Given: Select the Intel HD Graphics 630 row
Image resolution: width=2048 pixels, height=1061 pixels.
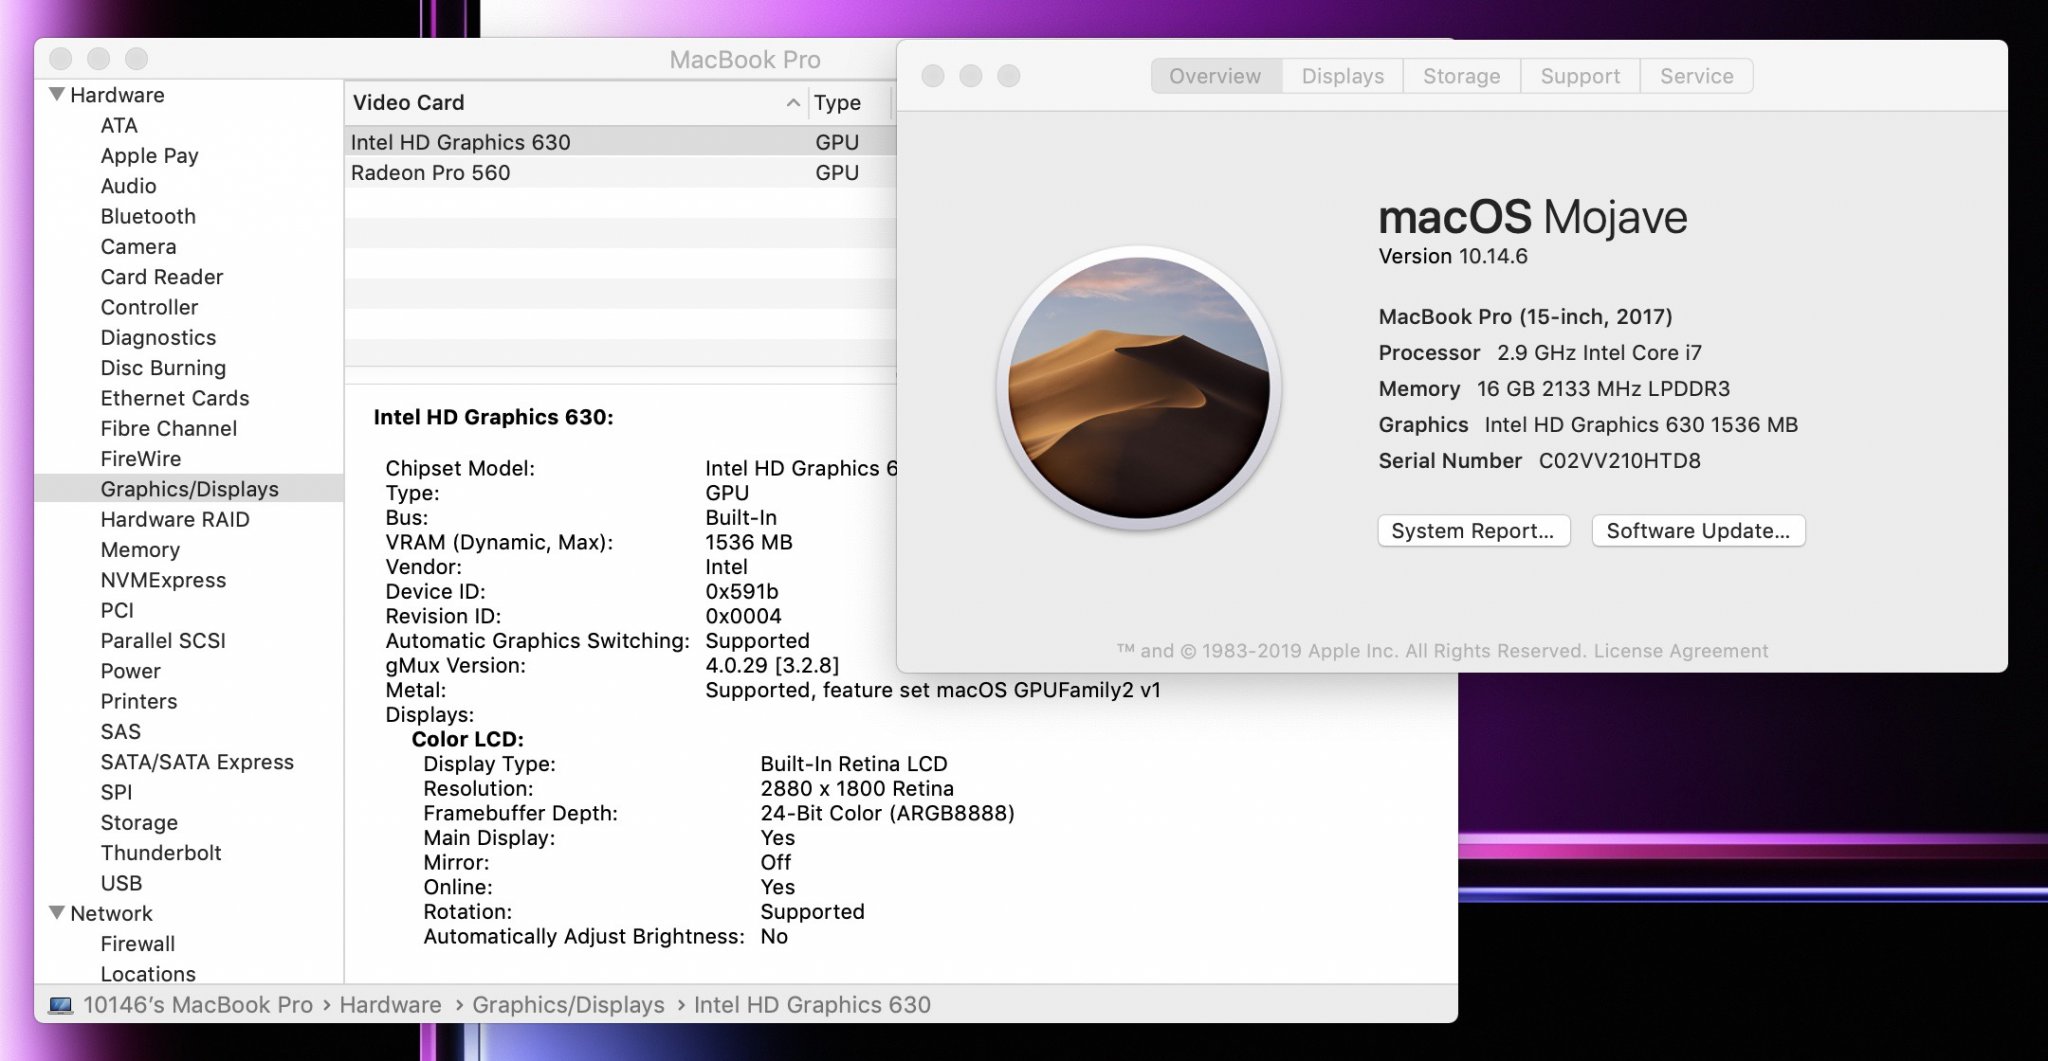Looking at the screenshot, I should click(x=620, y=142).
